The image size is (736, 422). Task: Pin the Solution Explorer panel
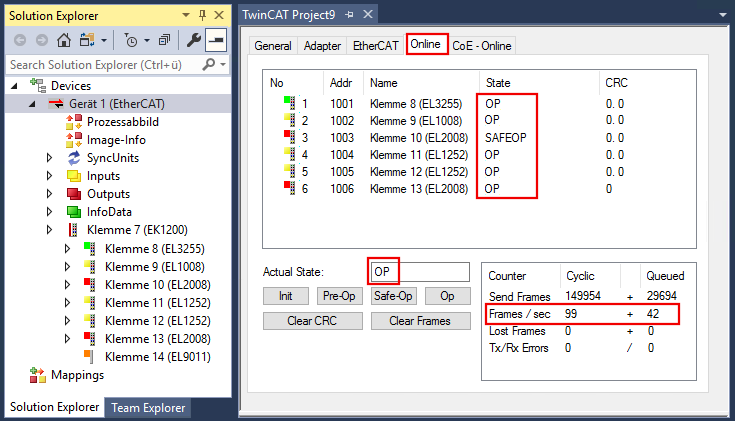point(202,15)
